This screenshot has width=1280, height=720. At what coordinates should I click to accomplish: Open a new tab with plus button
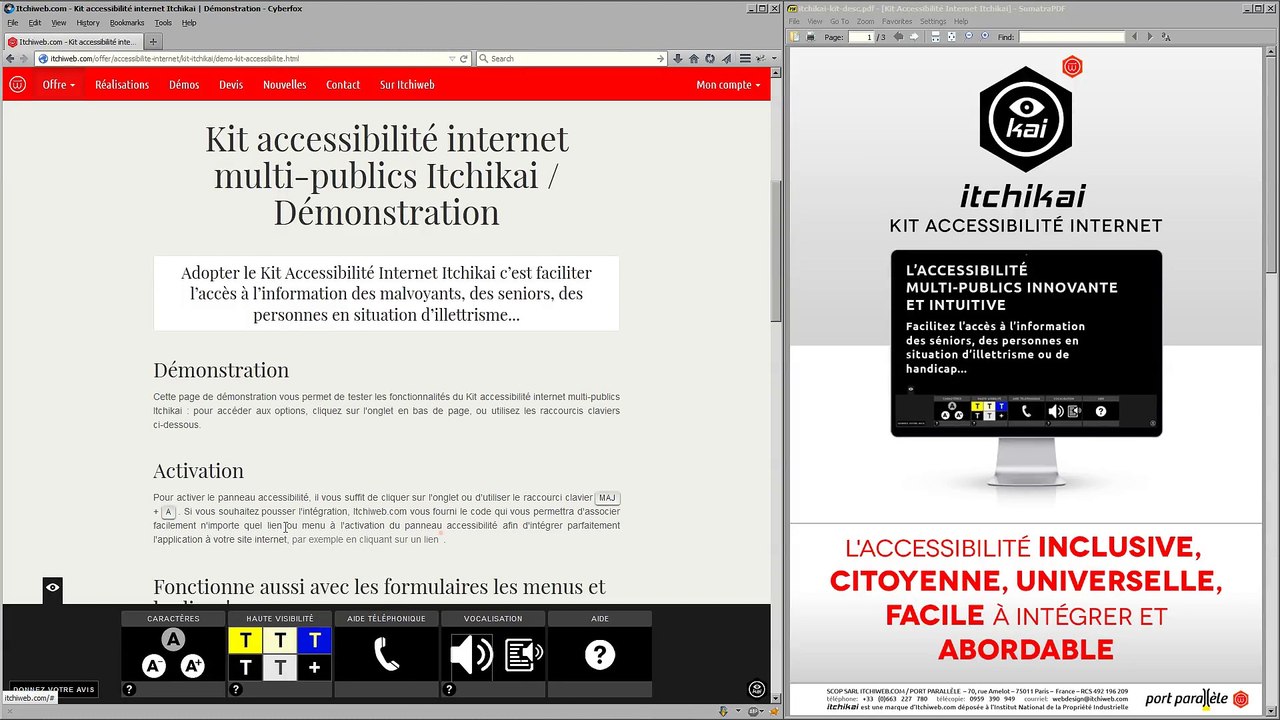pyautogui.click(x=153, y=42)
